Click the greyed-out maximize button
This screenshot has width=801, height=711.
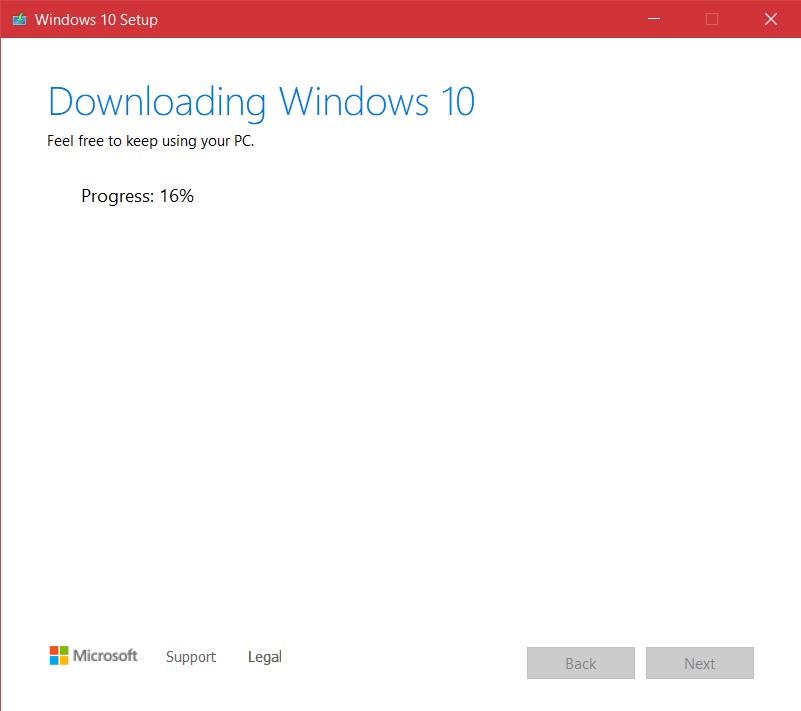click(x=712, y=19)
